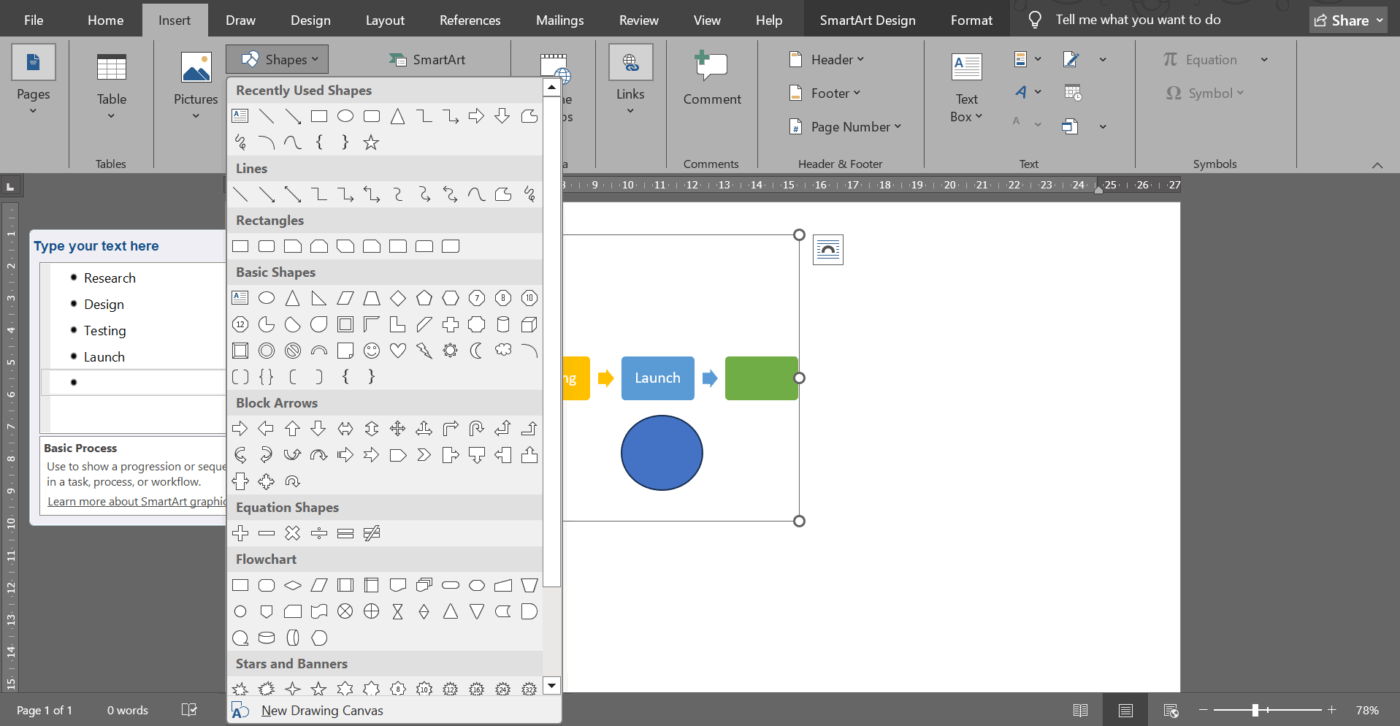Switch to the SmartArt Design tab

(x=866, y=19)
